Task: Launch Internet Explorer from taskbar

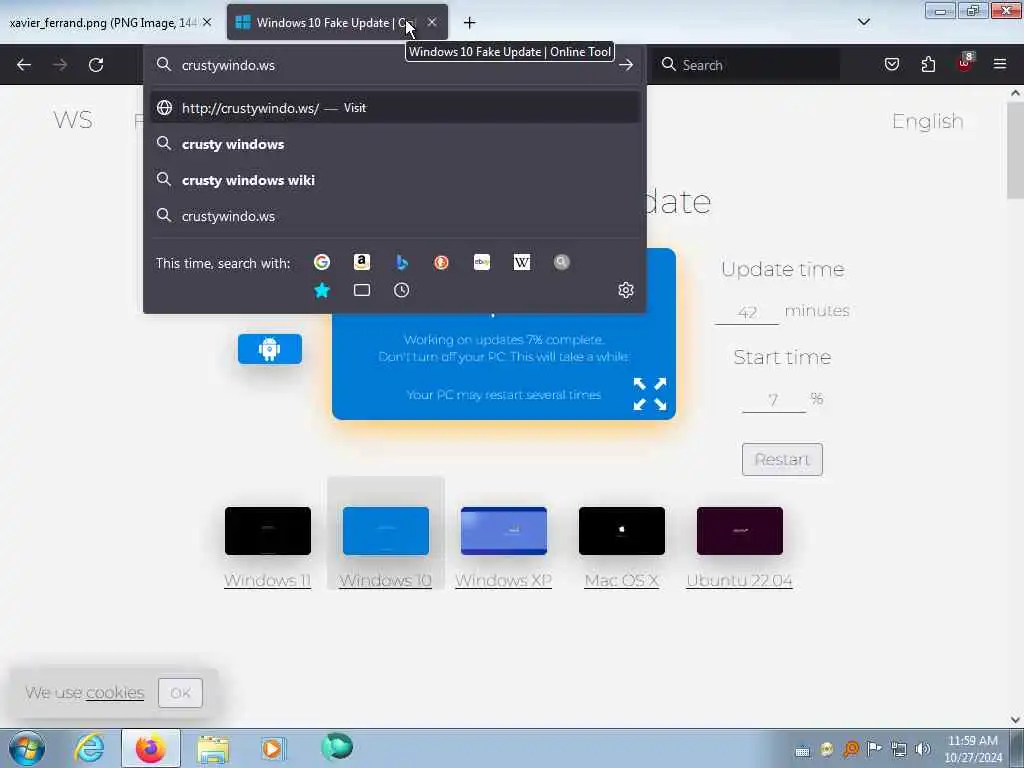Action: 89,748
